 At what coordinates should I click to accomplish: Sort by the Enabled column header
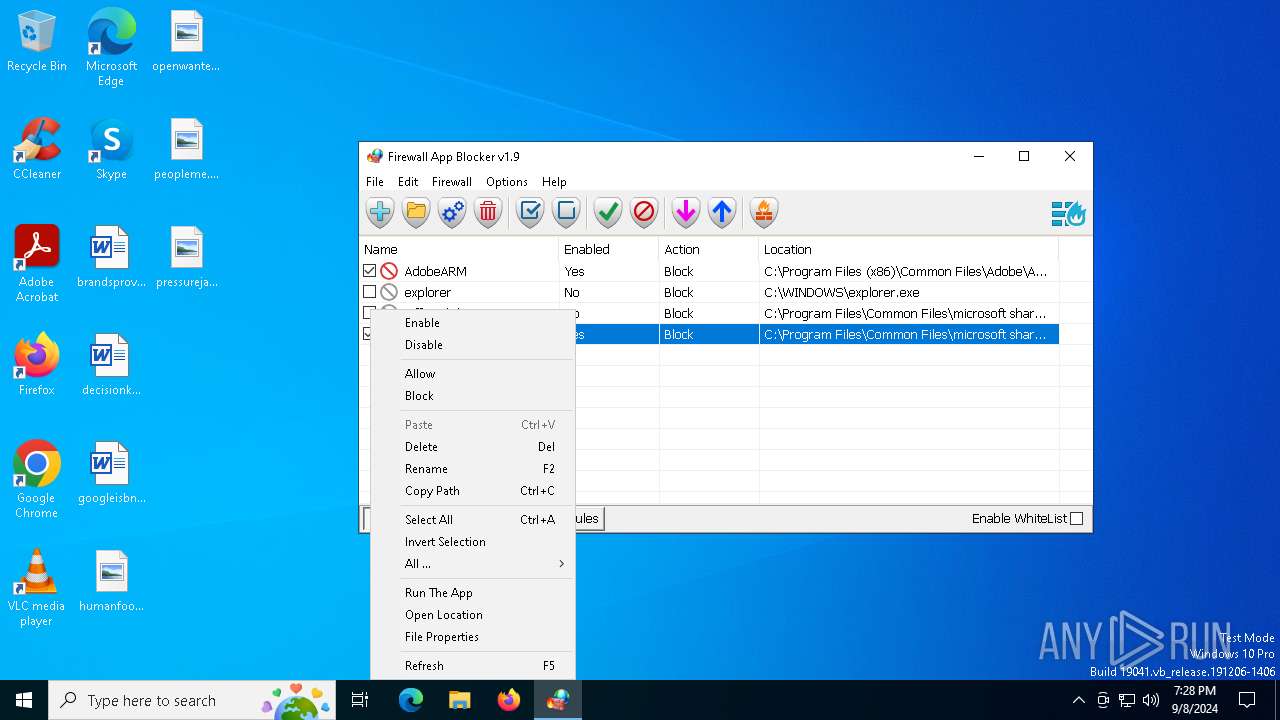609,249
